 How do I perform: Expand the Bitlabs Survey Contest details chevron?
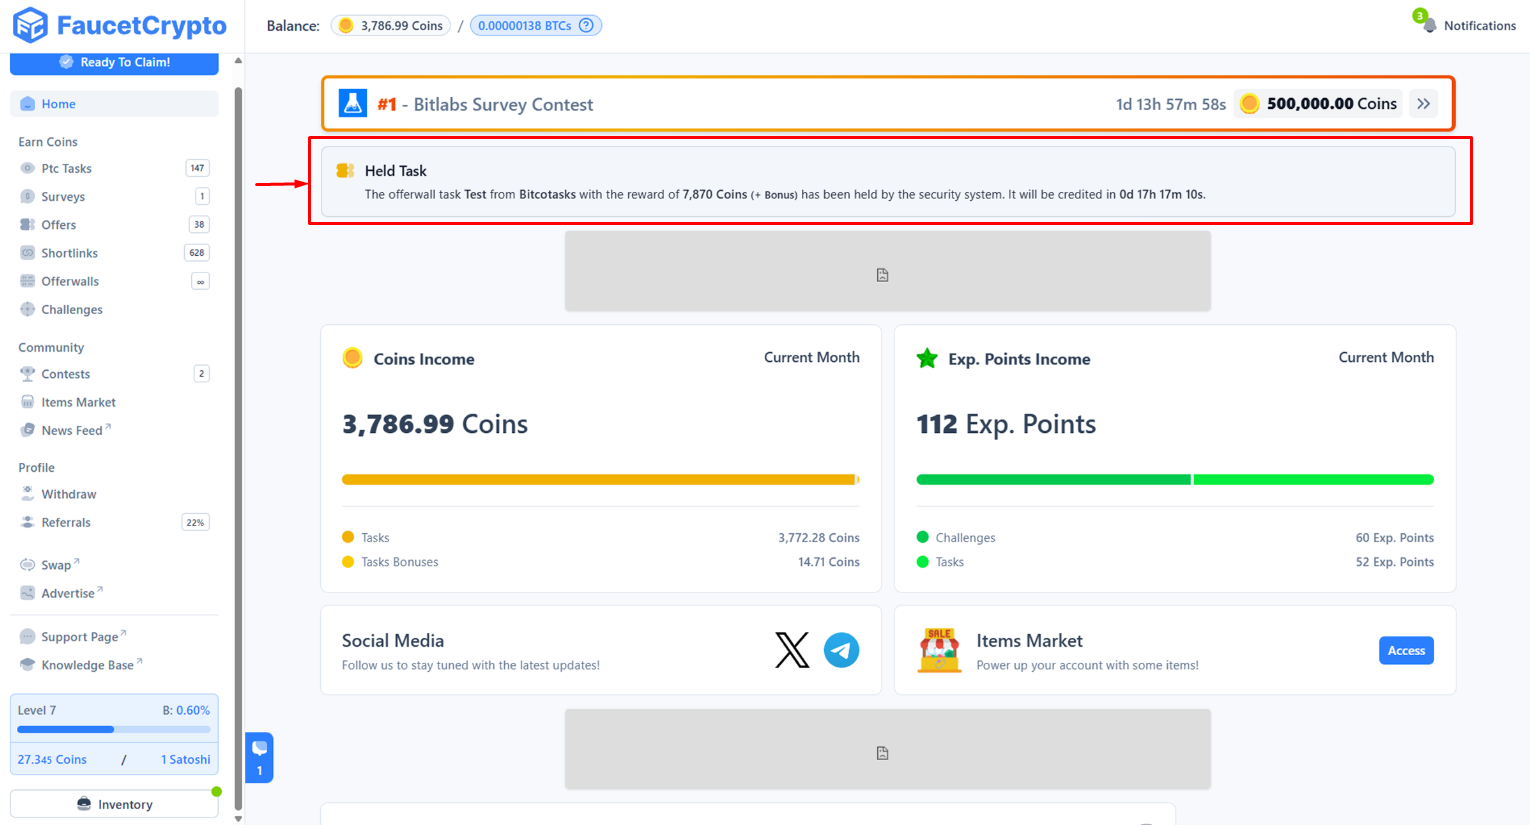point(1423,103)
